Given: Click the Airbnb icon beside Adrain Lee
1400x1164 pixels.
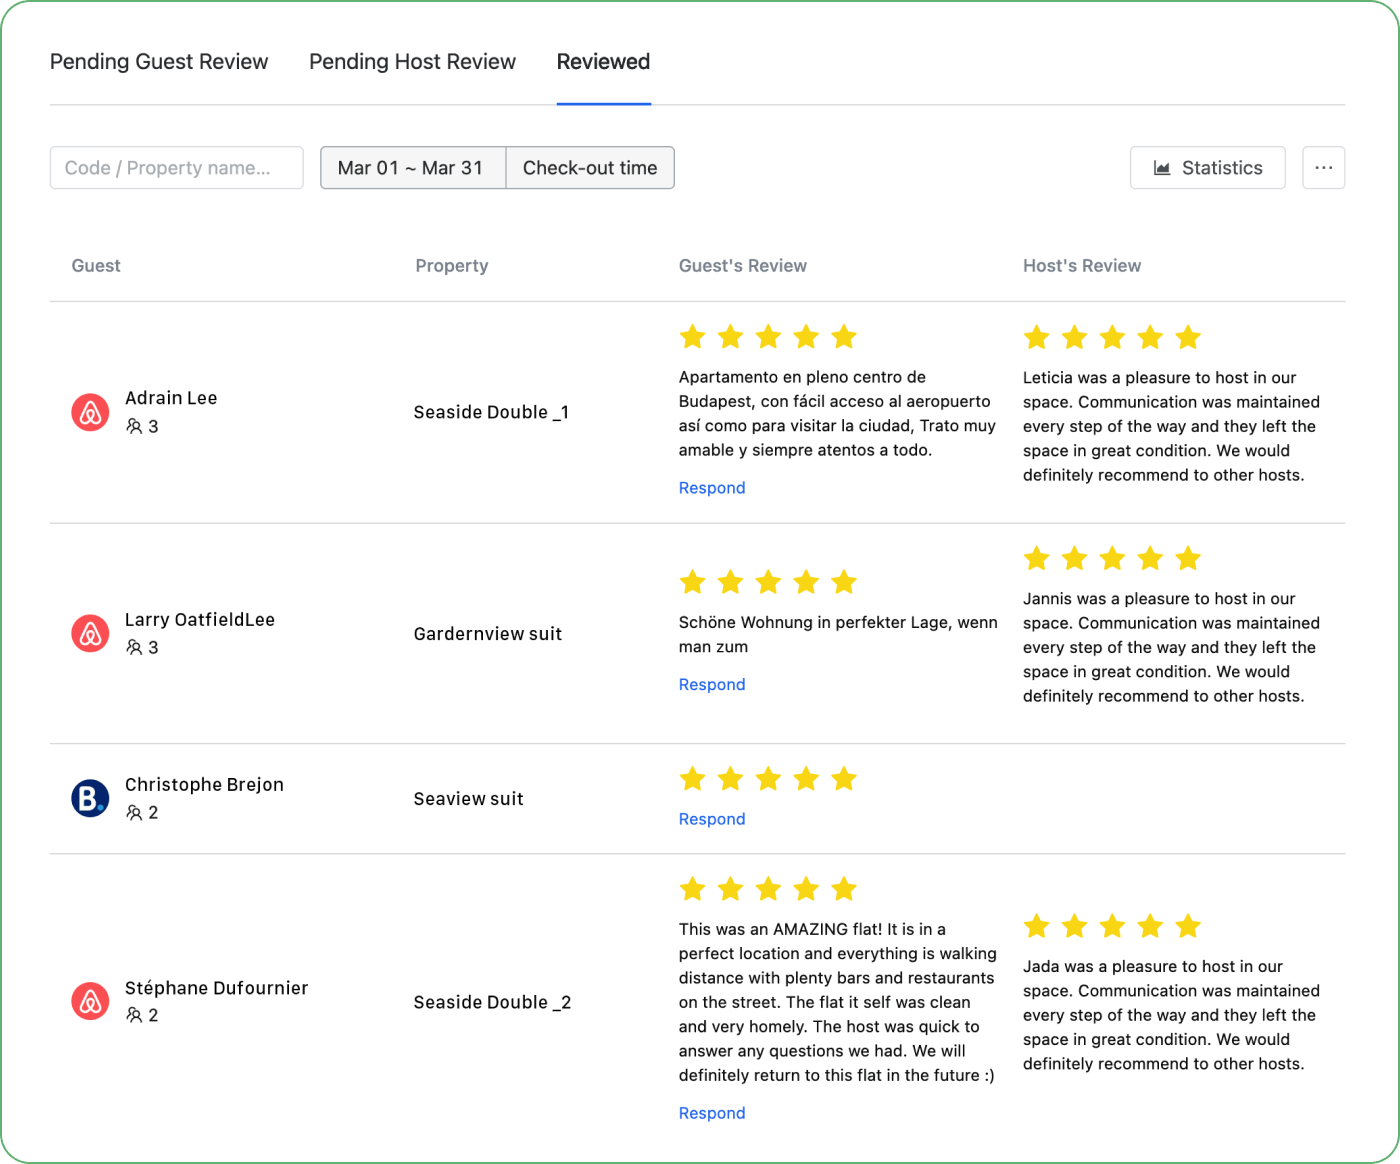Looking at the screenshot, I should (90, 412).
